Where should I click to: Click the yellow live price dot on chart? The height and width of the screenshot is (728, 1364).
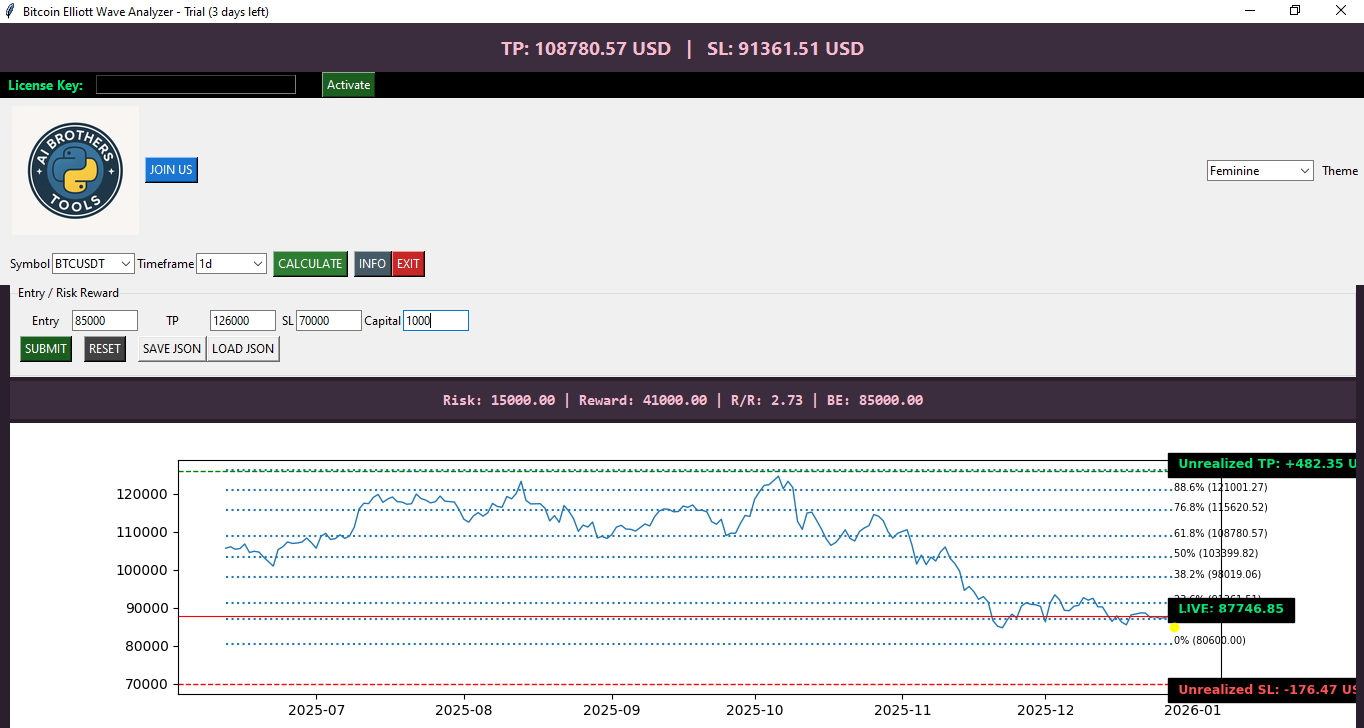(1175, 627)
